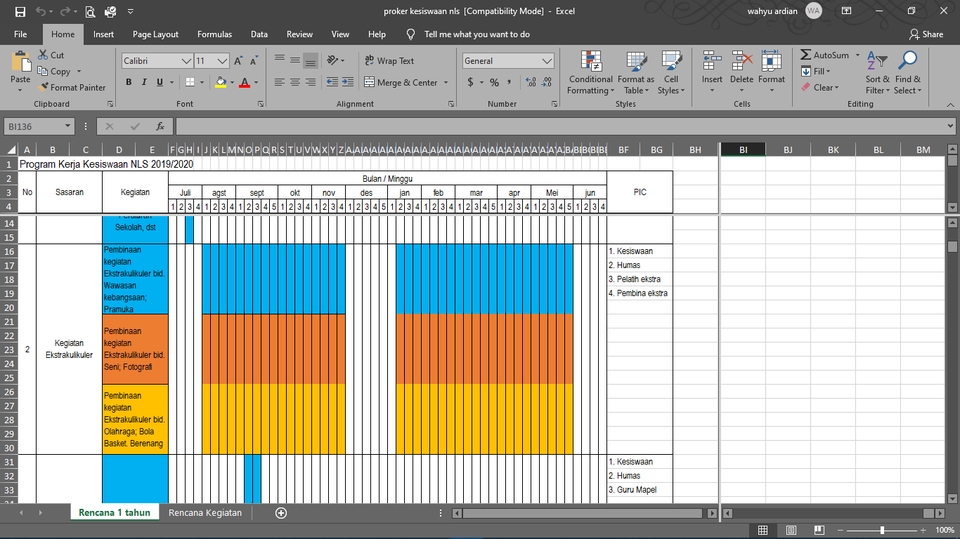Screen dimensions: 960x539
Task: Save the workbook with the Save icon
Action: (x=20, y=12)
